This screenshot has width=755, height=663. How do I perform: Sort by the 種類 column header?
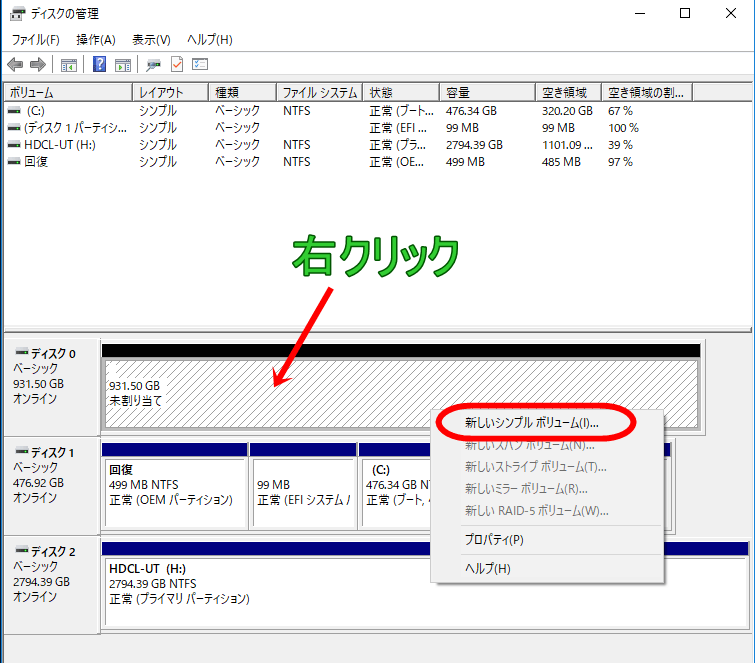(243, 92)
